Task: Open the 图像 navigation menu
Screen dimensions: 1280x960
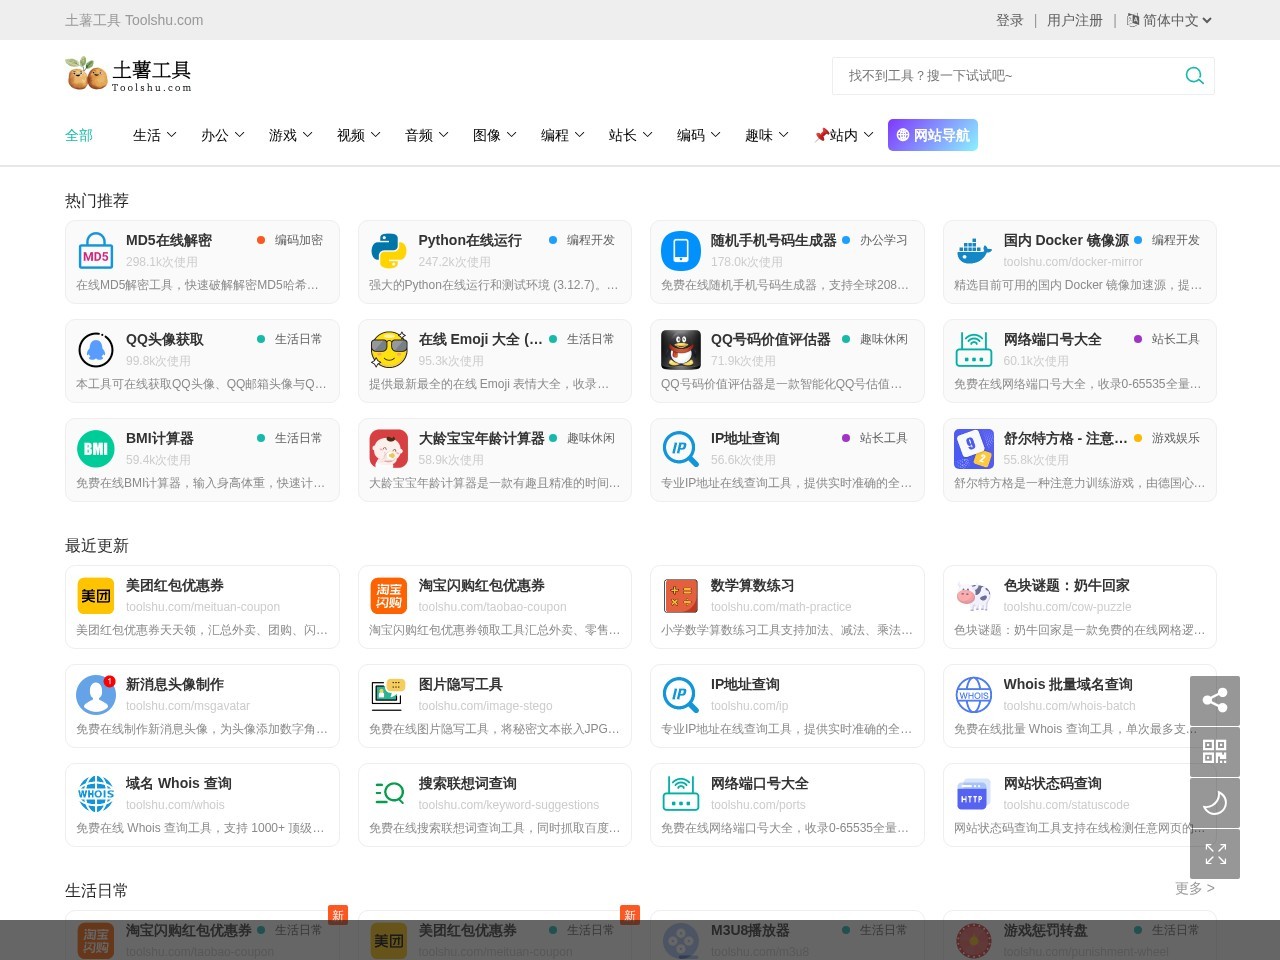Action: [495, 135]
